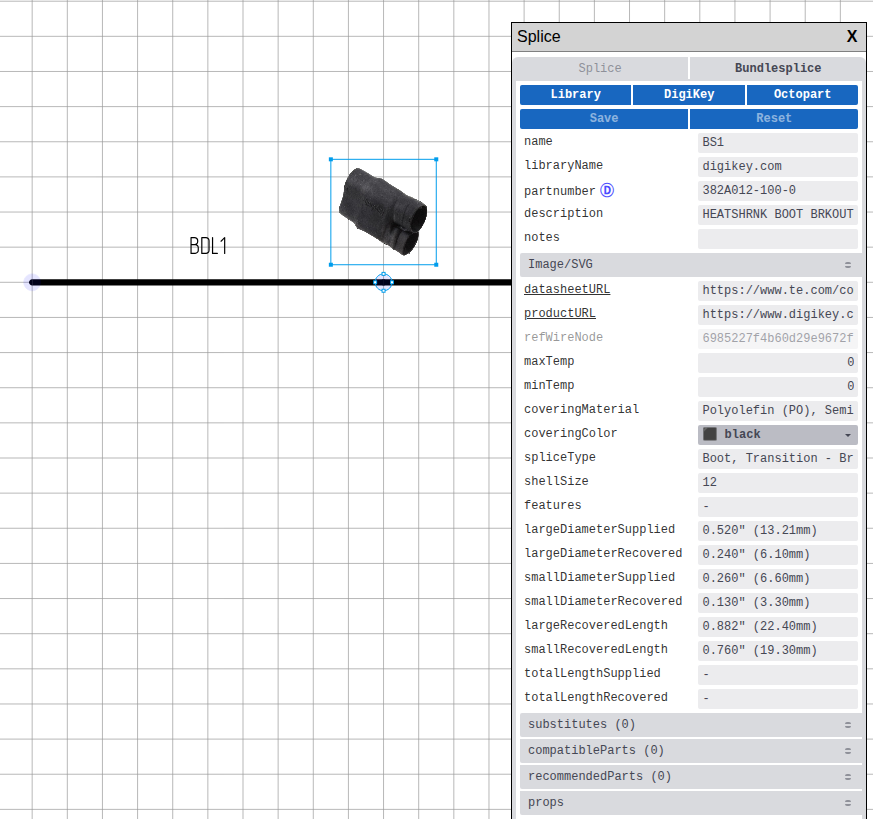Click the heatshrink boot image on the canvas
Screen dimensions: 873x819
tap(383, 210)
